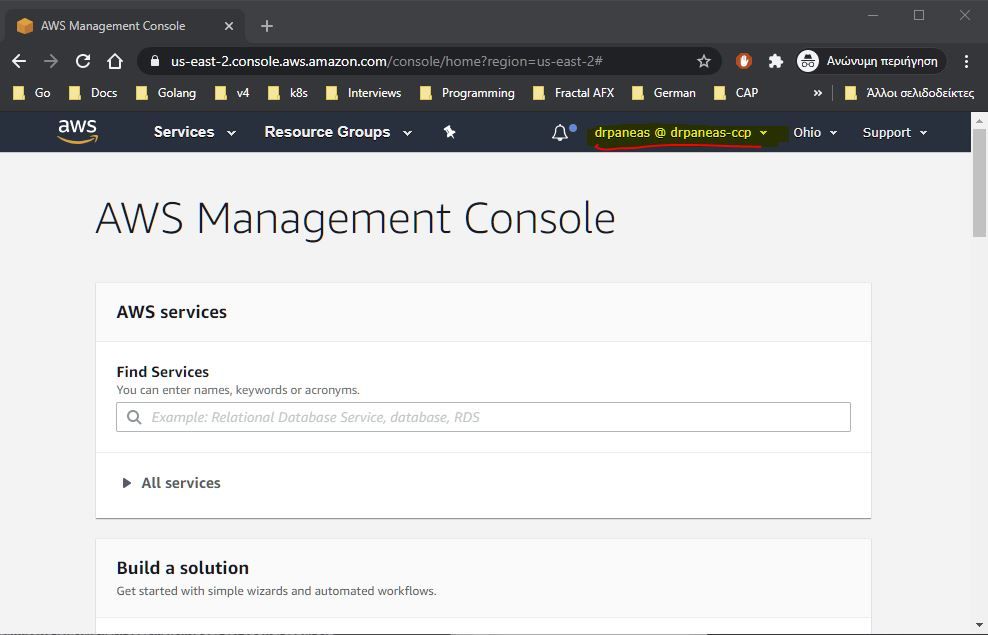Click the extensions puzzle piece icon
Screen dimensions: 988x635
tap(776, 61)
